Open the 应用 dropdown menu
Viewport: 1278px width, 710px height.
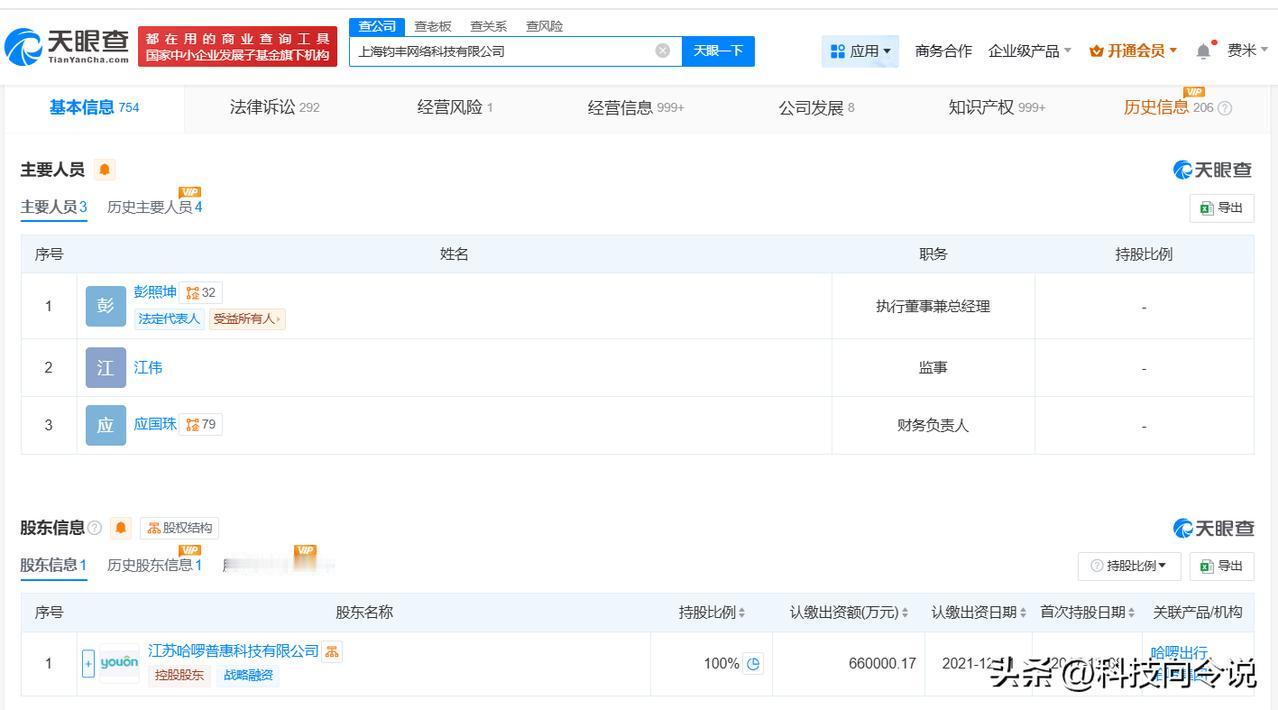[x=860, y=51]
